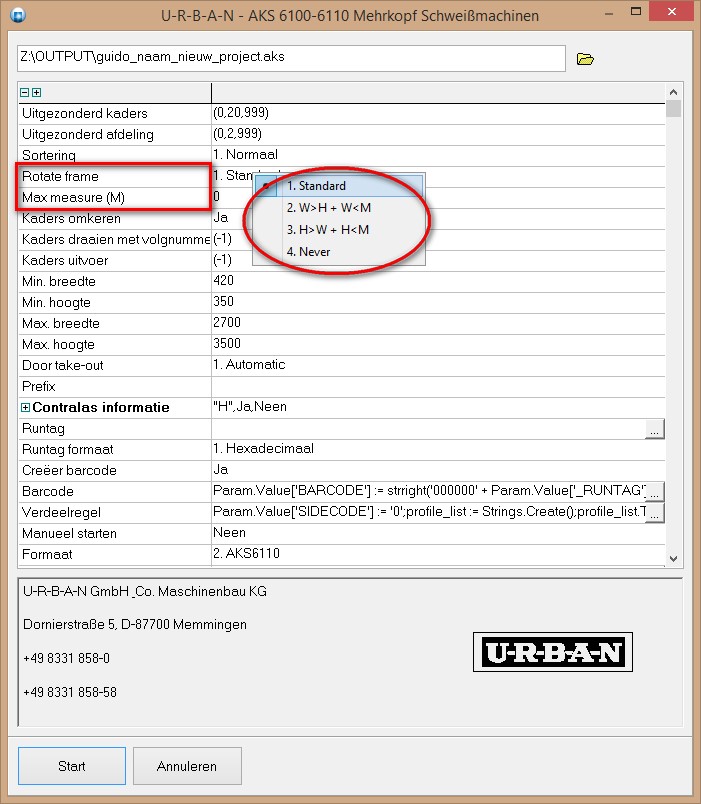Click the app icon in title bar
The height and width of the screenshot is (804, 701).
coord(18,15)
